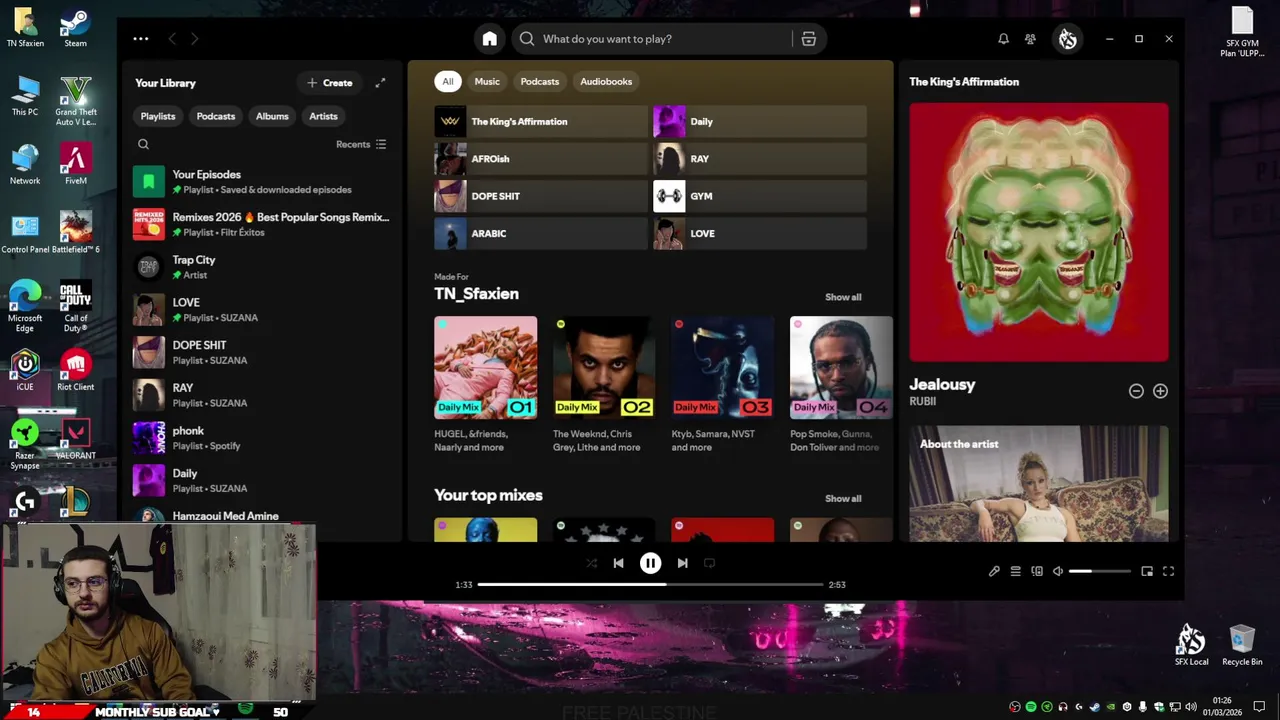Viewport: 1280px width, 720px height.
Task: Open the Browse icon in search bar
Action: [809, 39]
